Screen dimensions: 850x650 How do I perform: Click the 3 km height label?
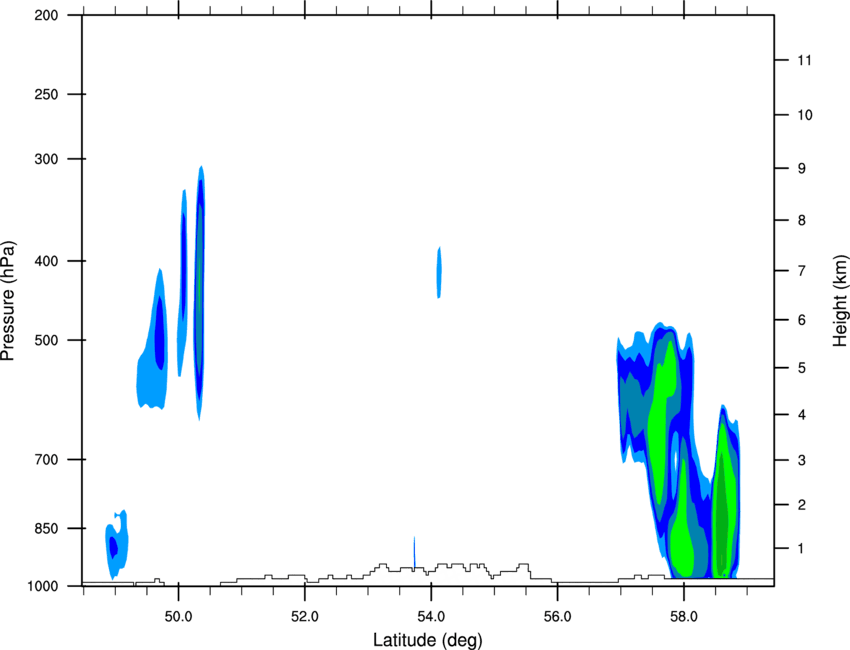click(x=802, y=460)
